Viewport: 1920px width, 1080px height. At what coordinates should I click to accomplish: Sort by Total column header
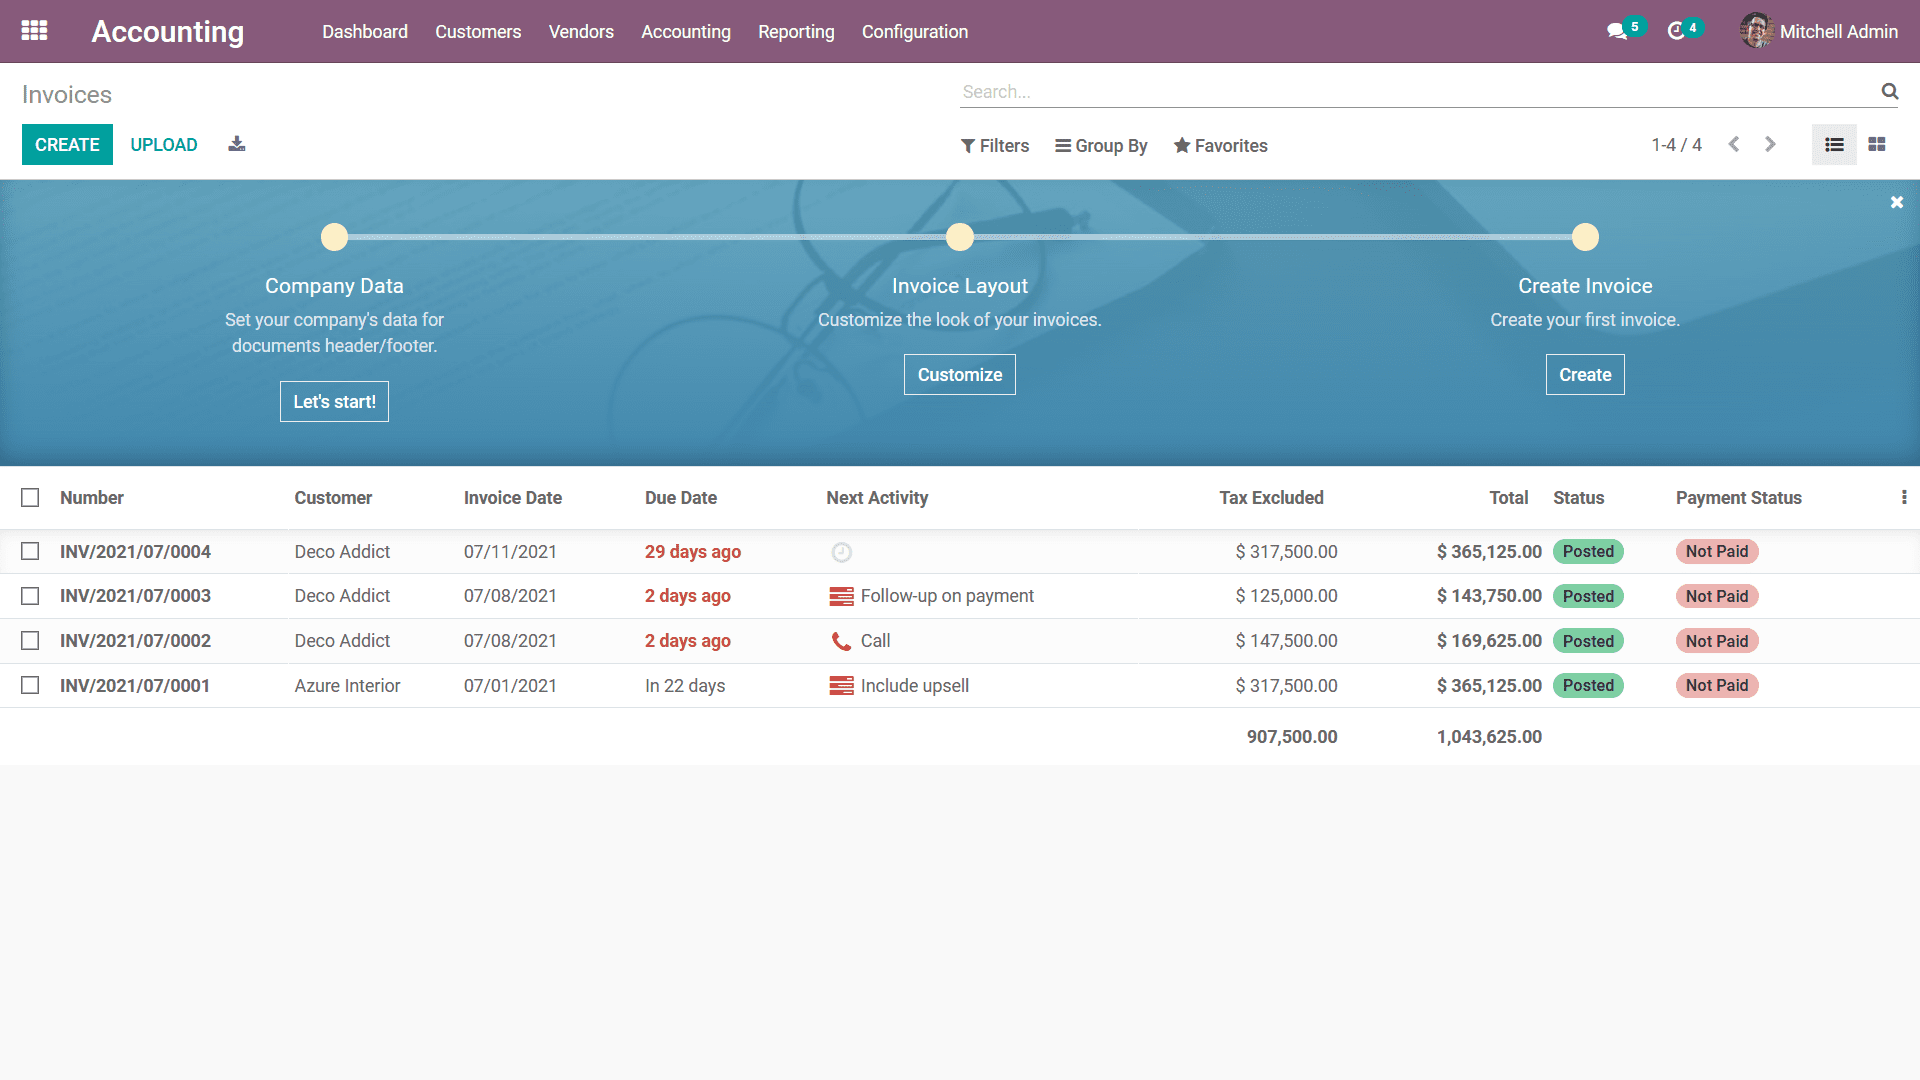point(1509,498)
